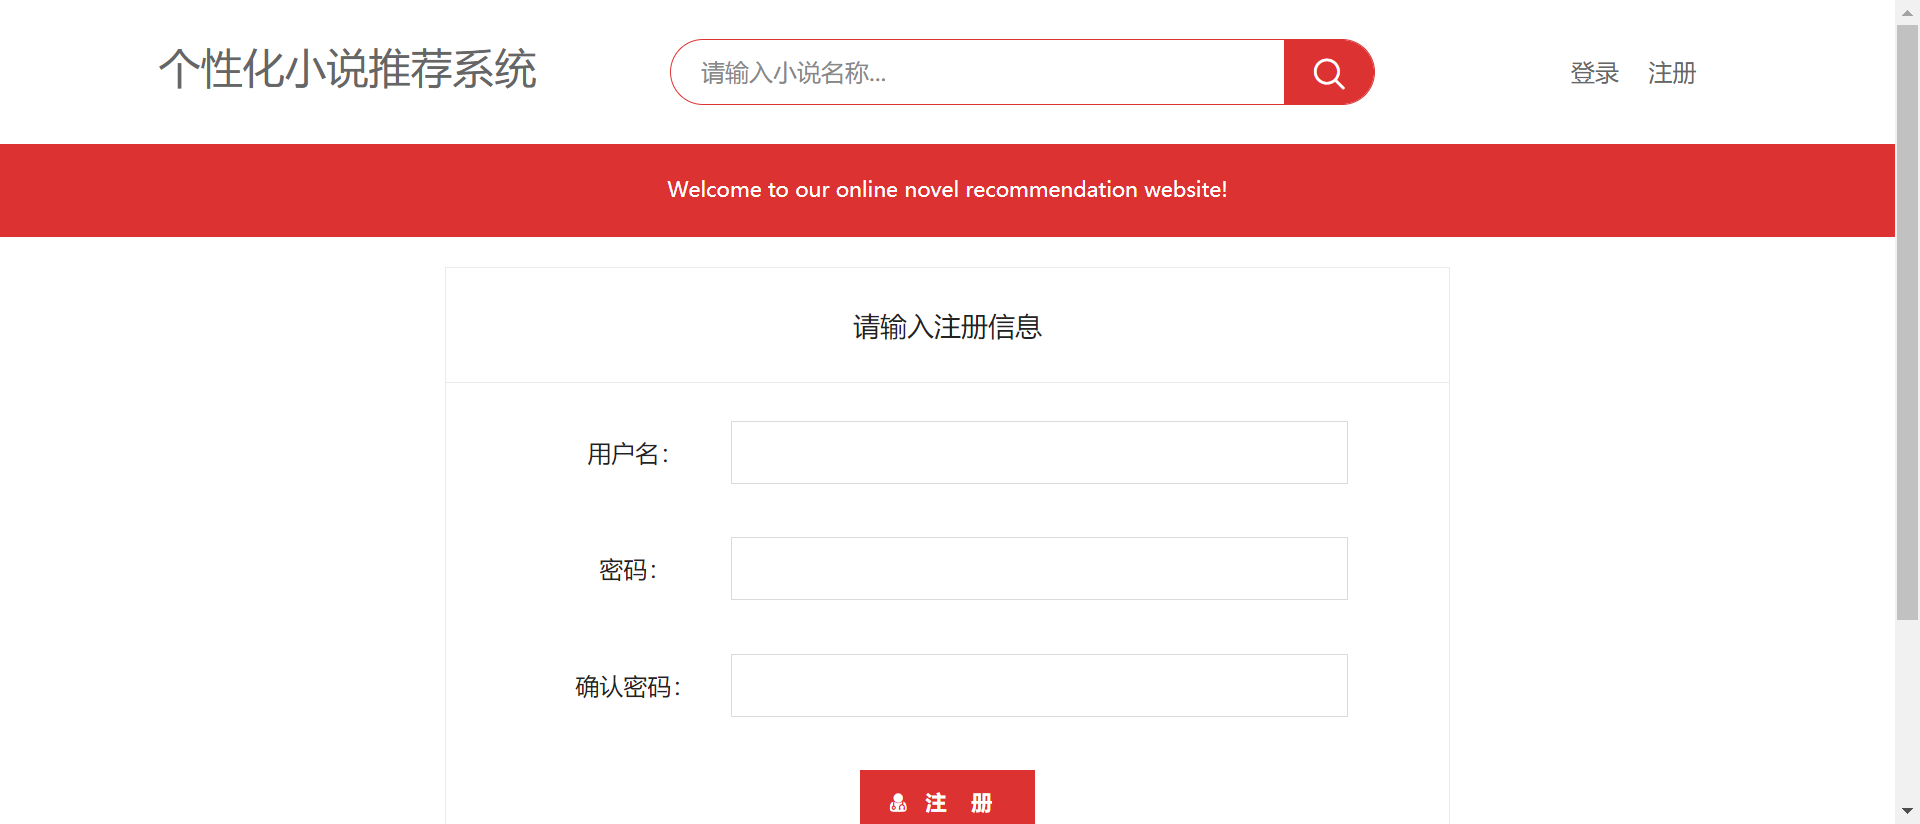Open the 登录 login link
This screenshot has height=824, width=1920.
(1594, 73)
